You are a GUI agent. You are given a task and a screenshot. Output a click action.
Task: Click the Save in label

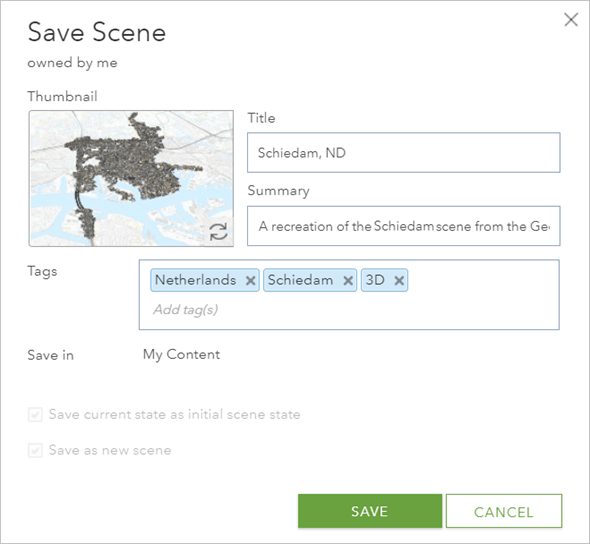point(50,355)
